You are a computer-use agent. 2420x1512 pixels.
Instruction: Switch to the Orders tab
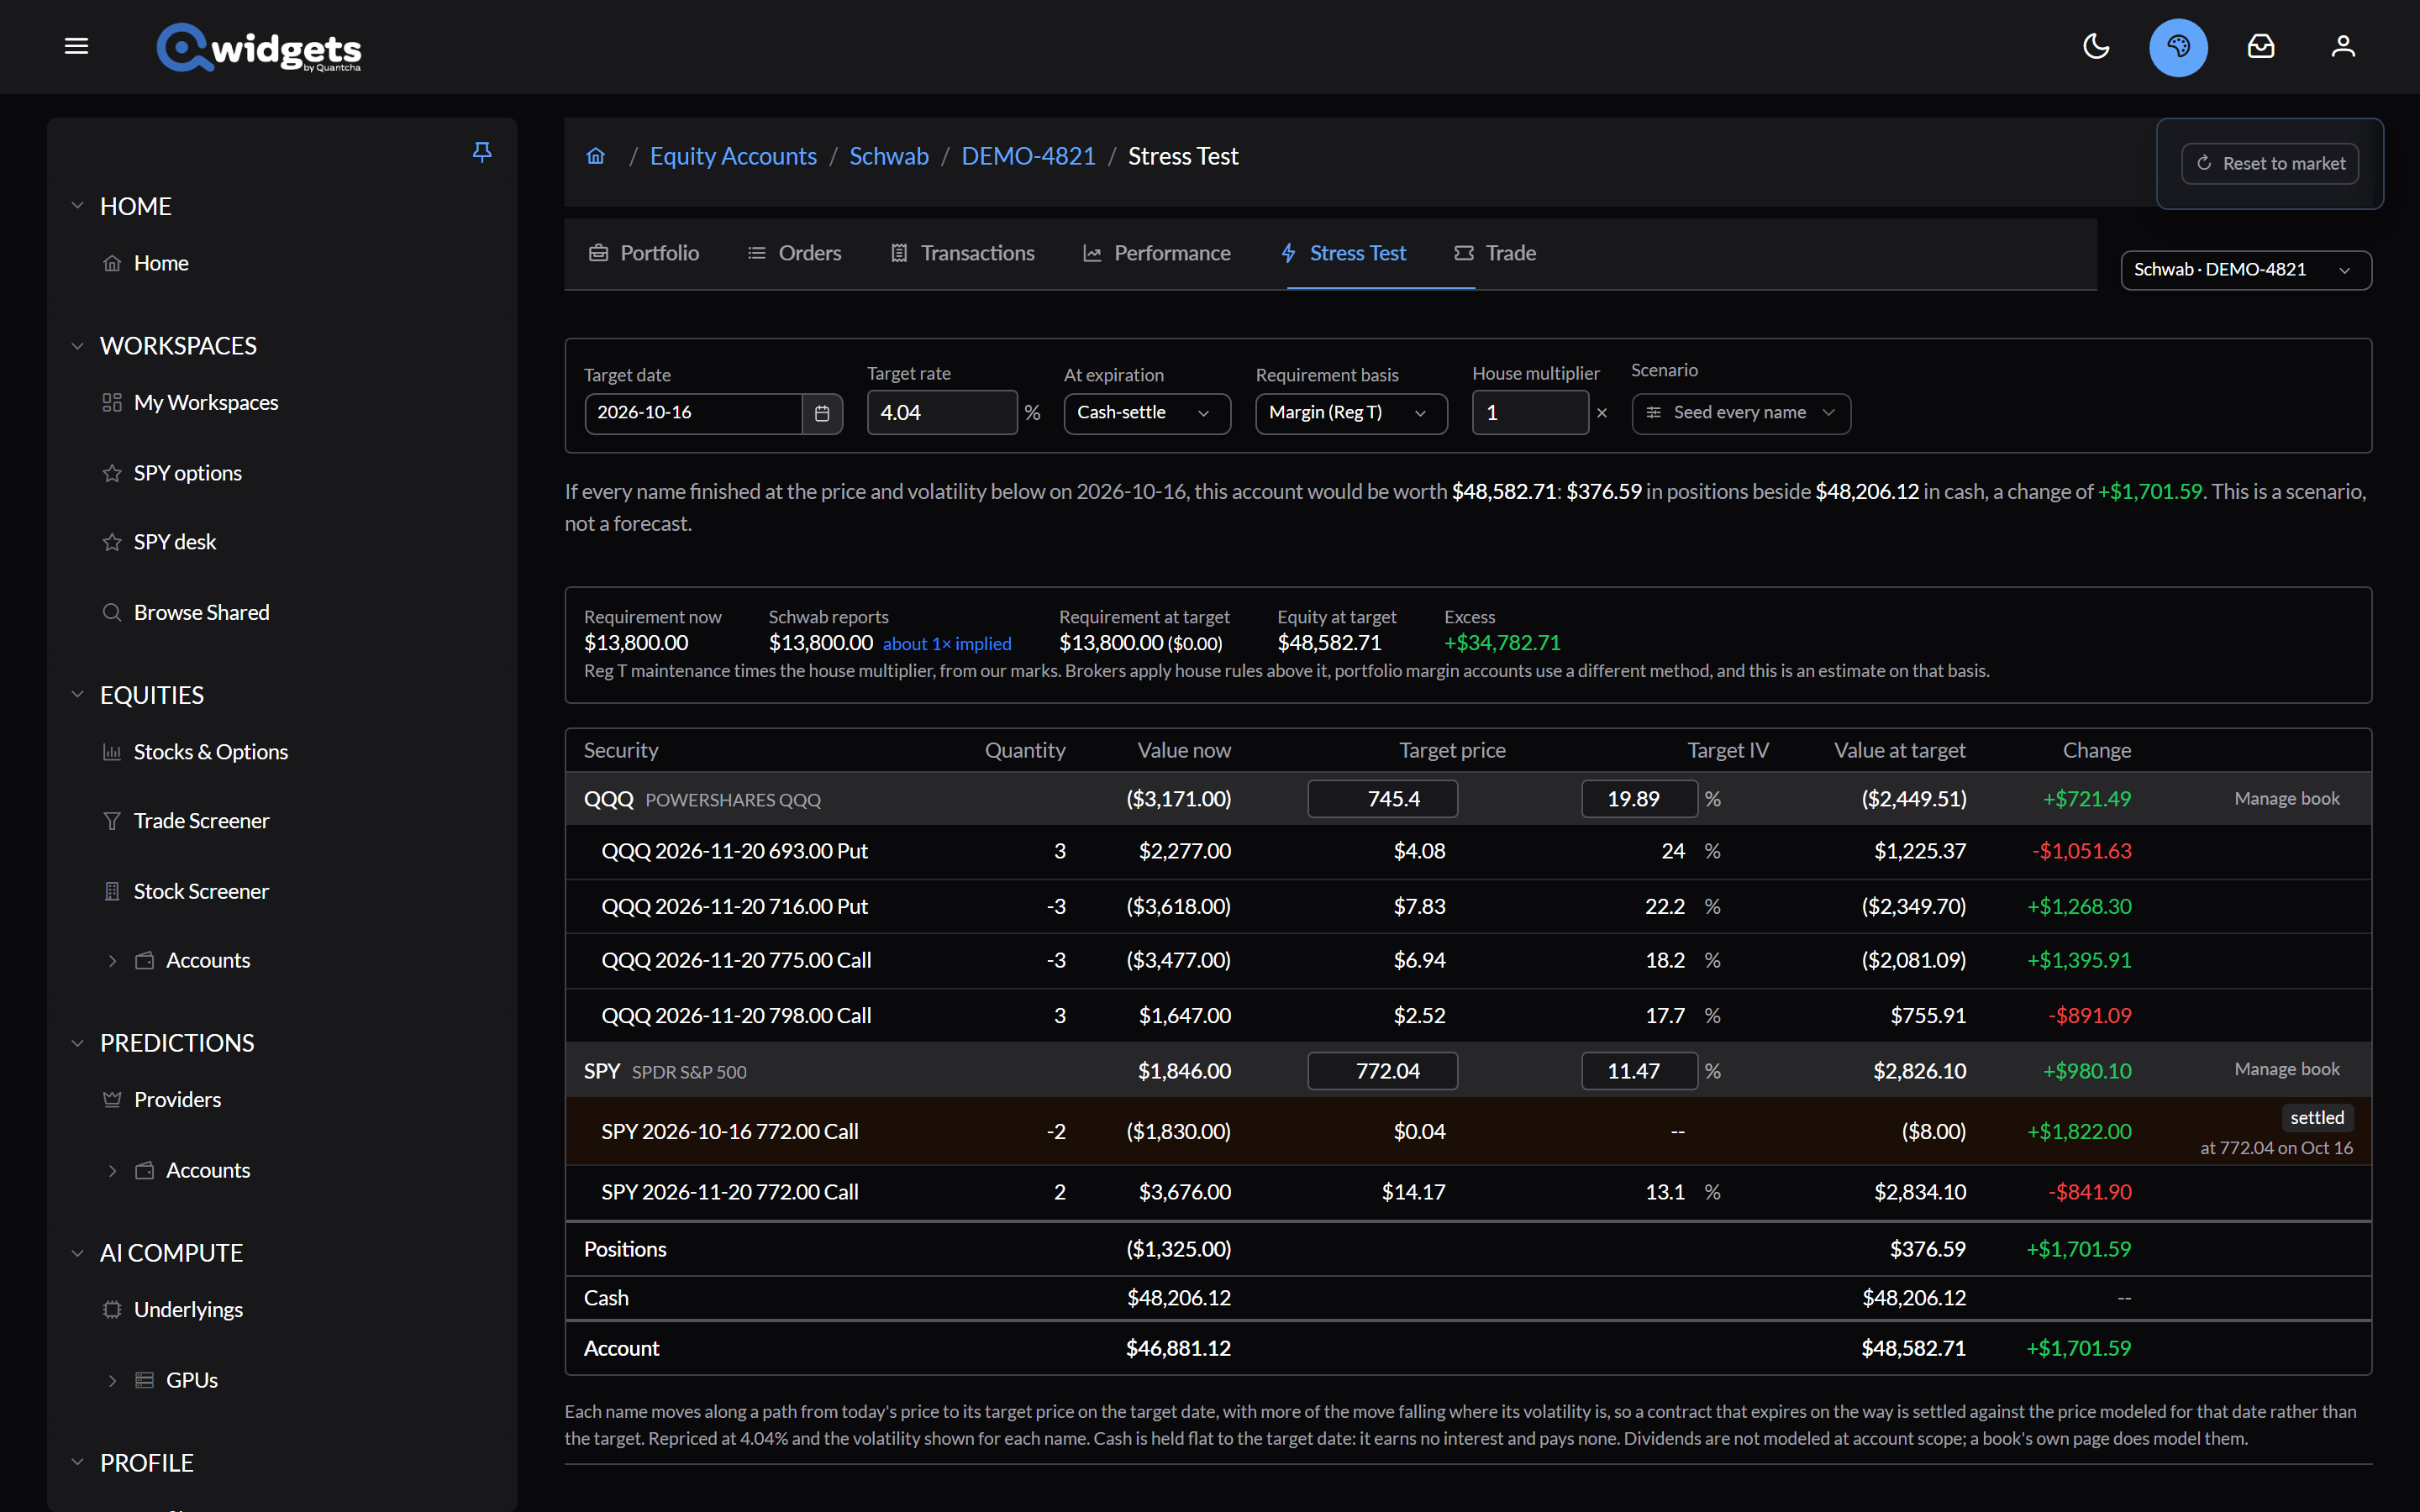(x=795, y=253)
